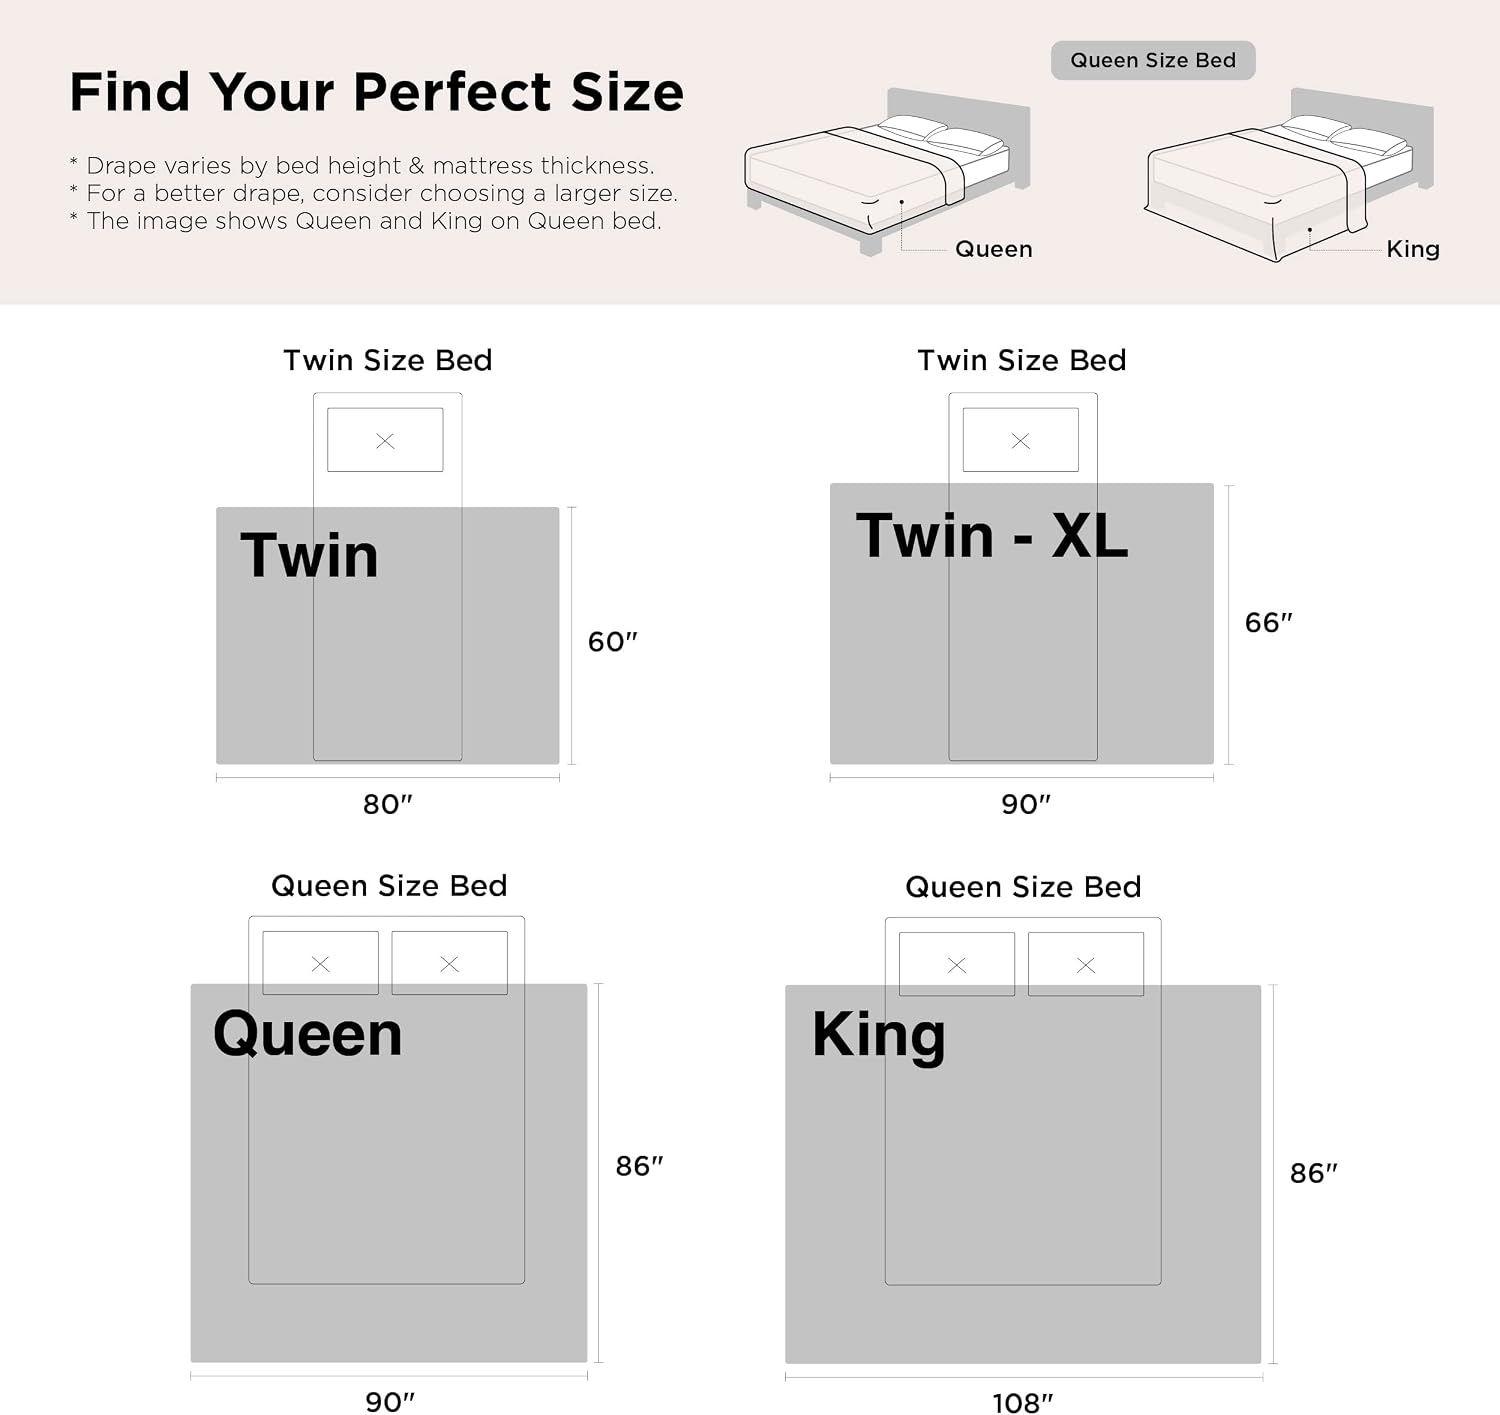The width and height of the screenshot is (1500, 1415).
Task: Click the King blanket bed illustration
Action: point(1290,175)
